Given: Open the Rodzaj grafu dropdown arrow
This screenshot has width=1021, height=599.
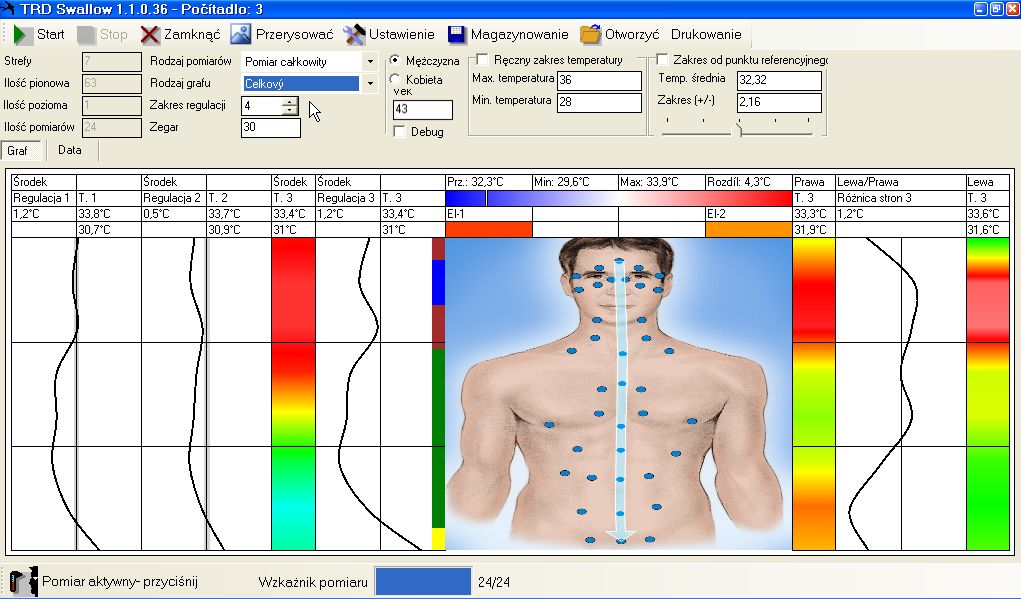Looking at the screenshot, I should pyautogui.click(x=369, y=84).
